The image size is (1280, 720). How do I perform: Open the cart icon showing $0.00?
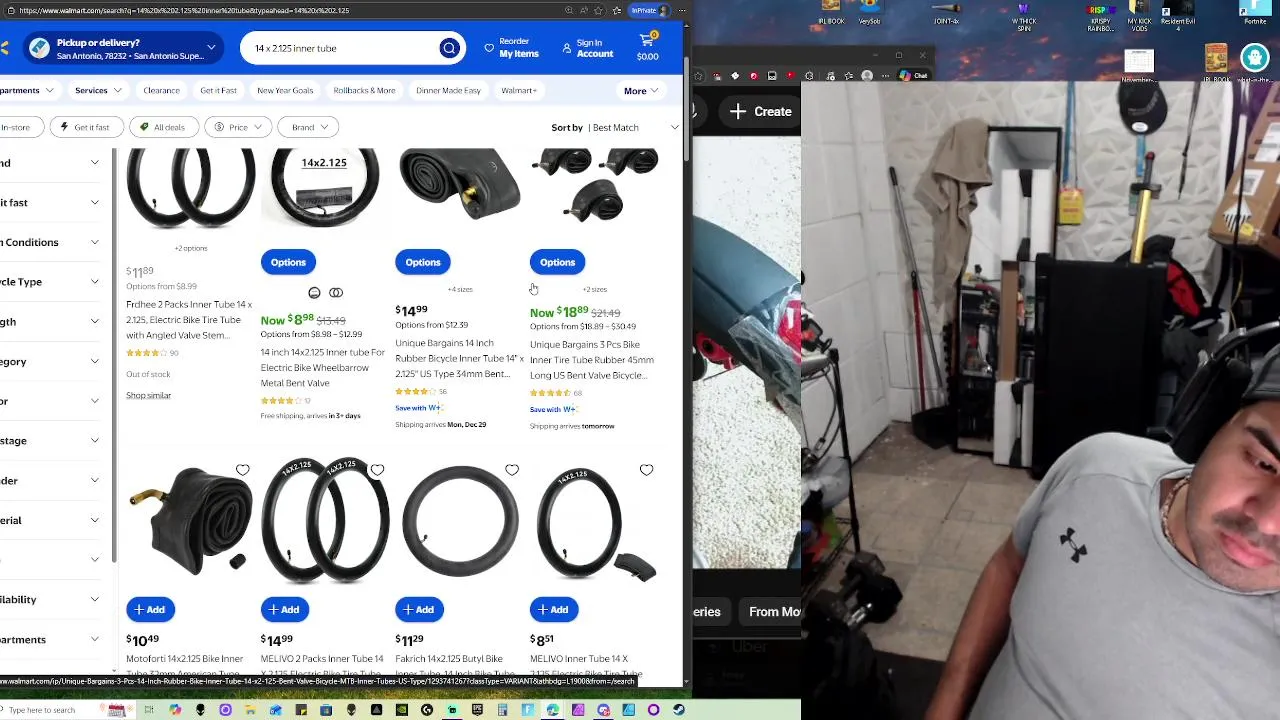647,47
